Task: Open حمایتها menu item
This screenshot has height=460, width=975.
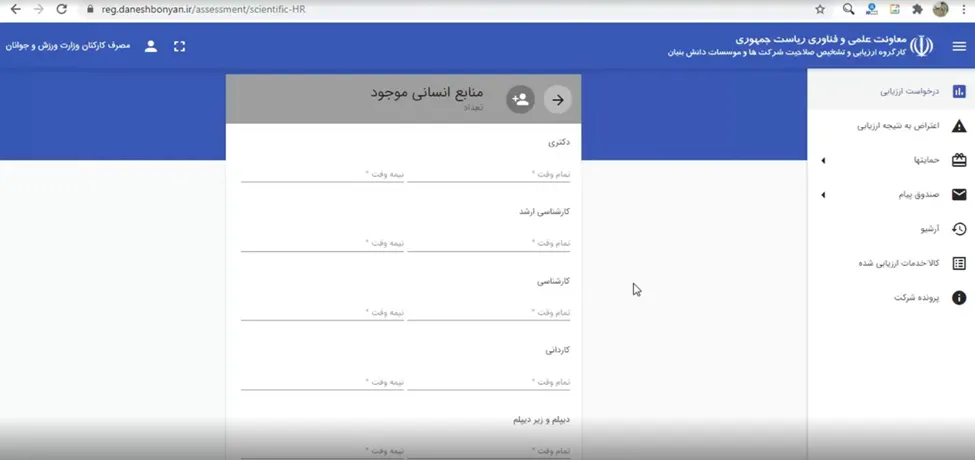Action: pos(891,160)
